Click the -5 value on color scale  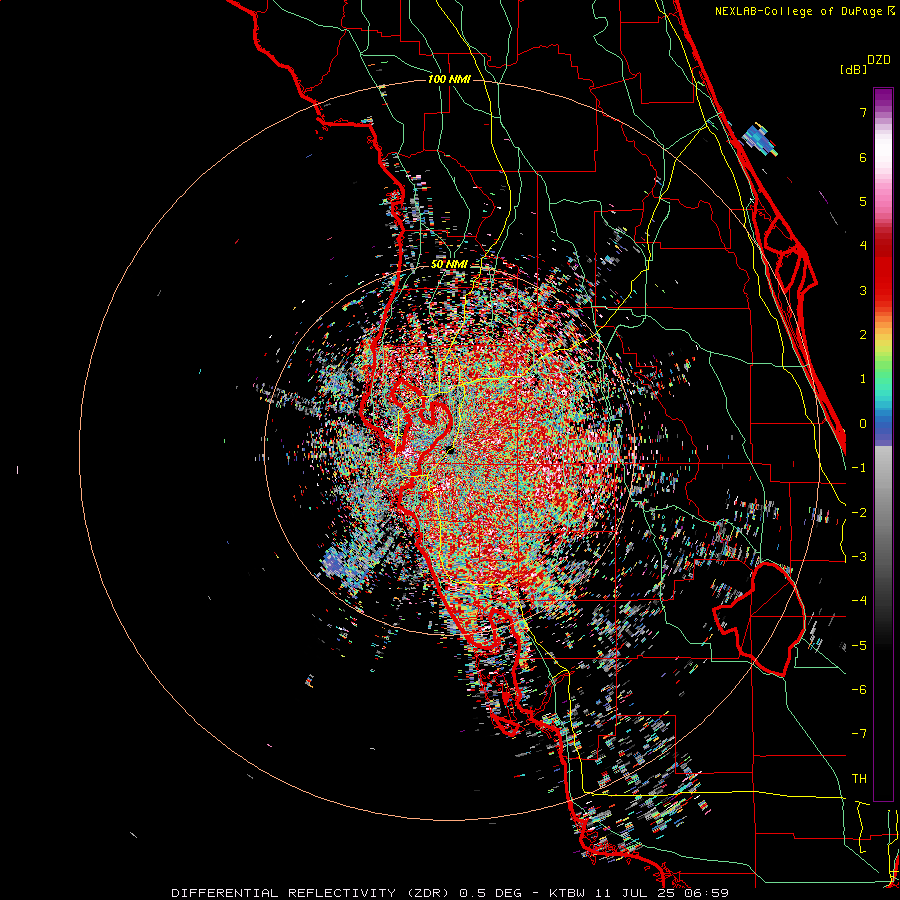[x=859, y=646]
